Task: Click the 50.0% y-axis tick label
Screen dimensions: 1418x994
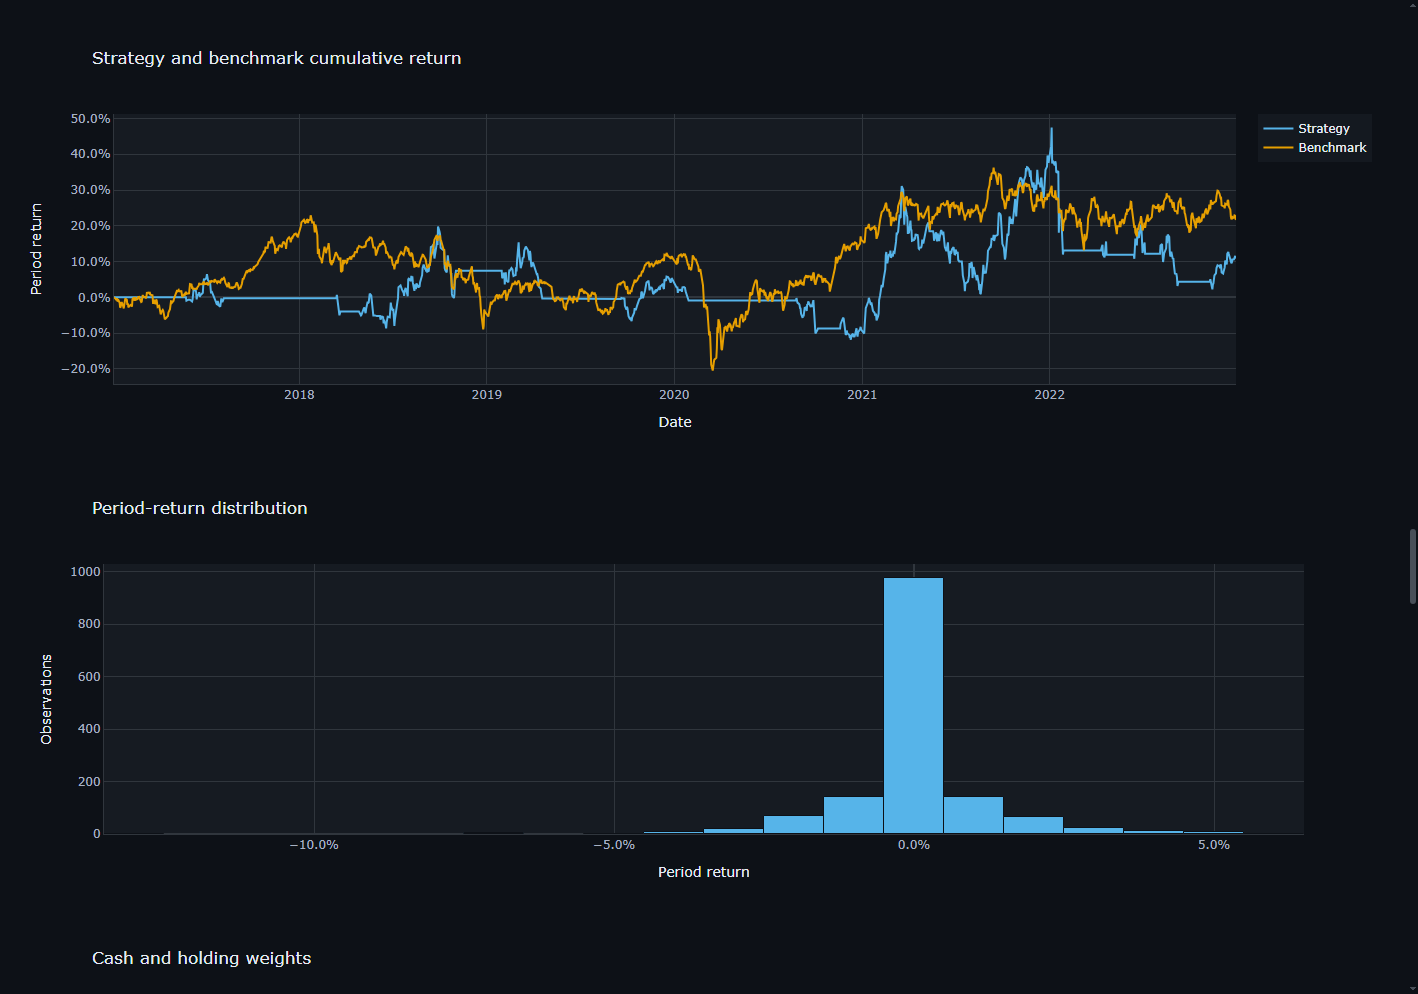Action: coord(90,118)
